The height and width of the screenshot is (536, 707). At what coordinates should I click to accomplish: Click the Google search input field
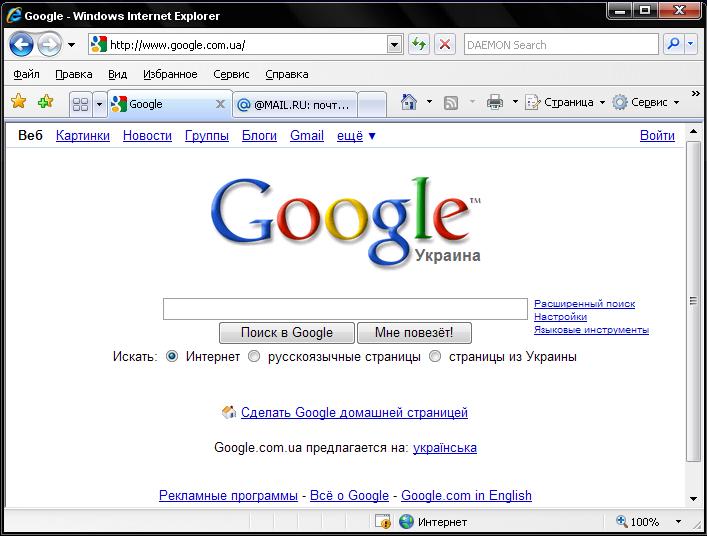(345, 309)
